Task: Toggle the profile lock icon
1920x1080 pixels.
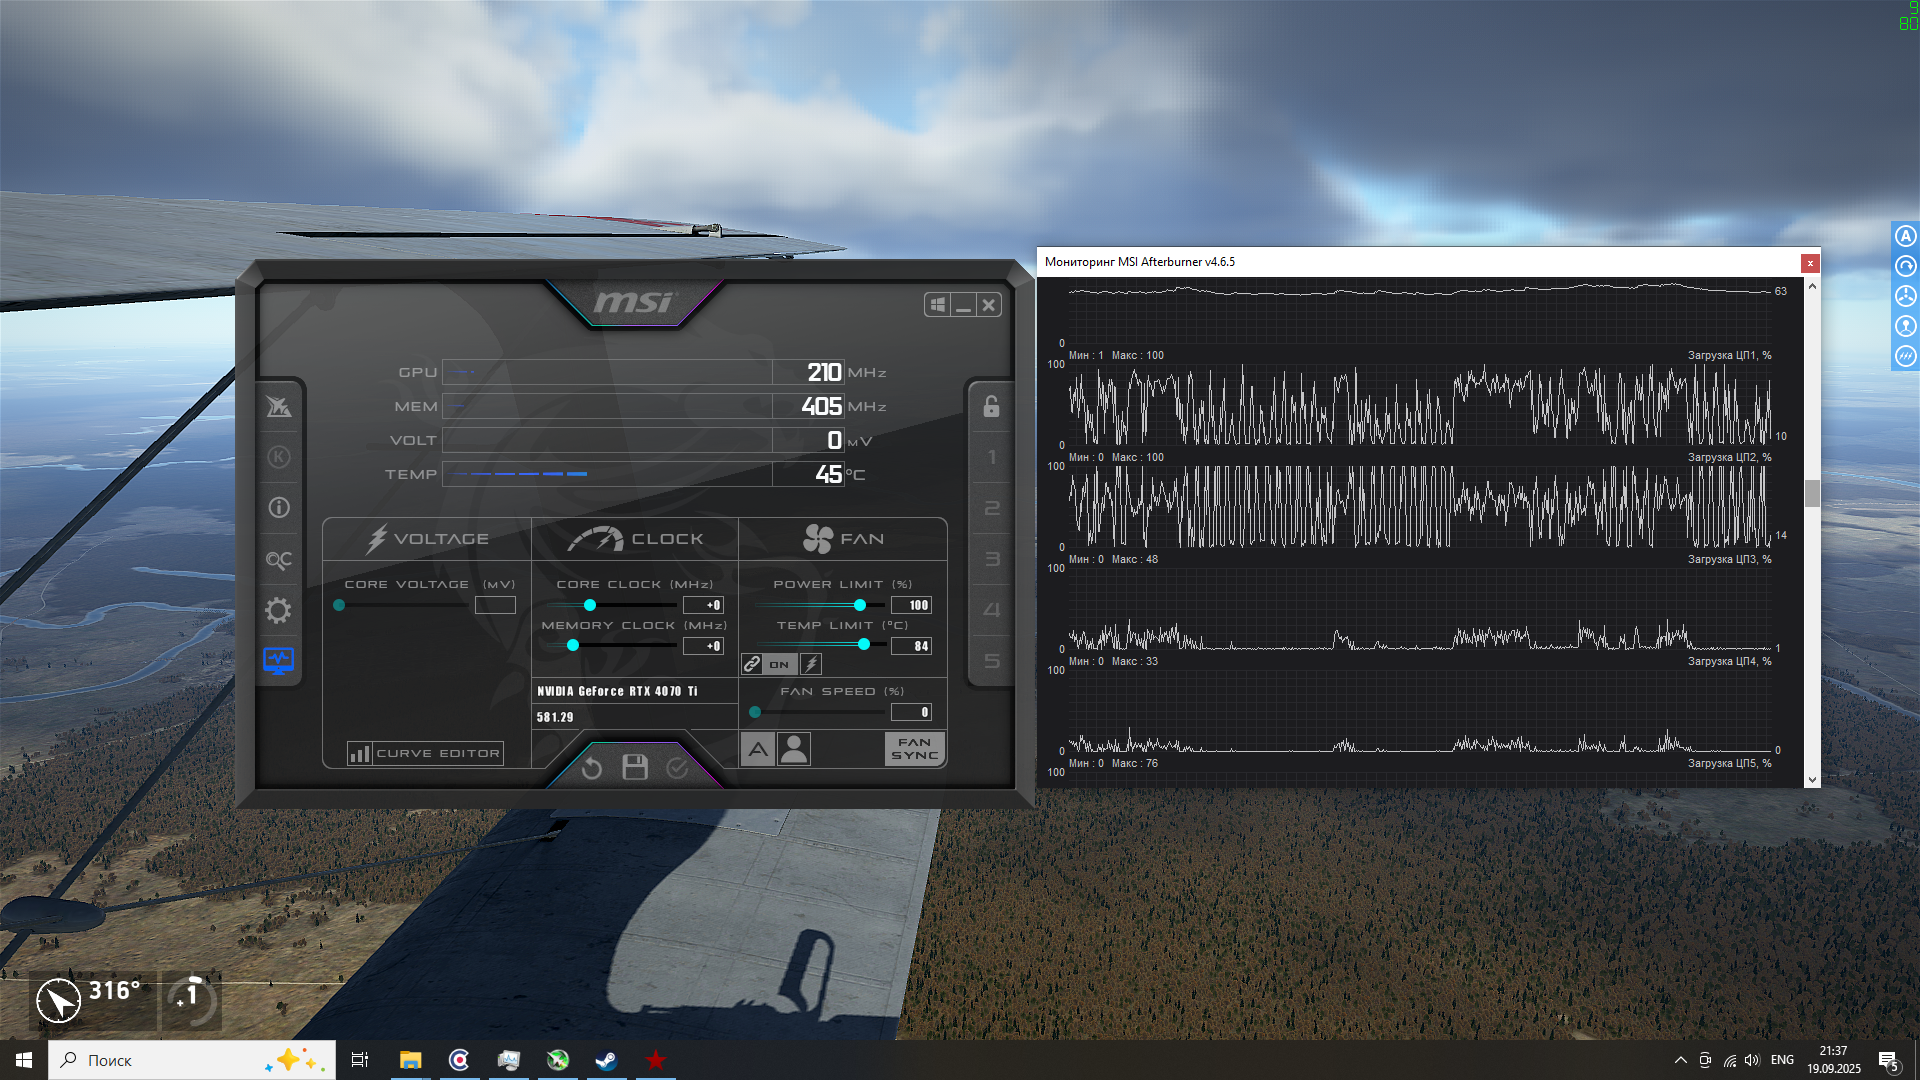Action: [x=991, y=406]
